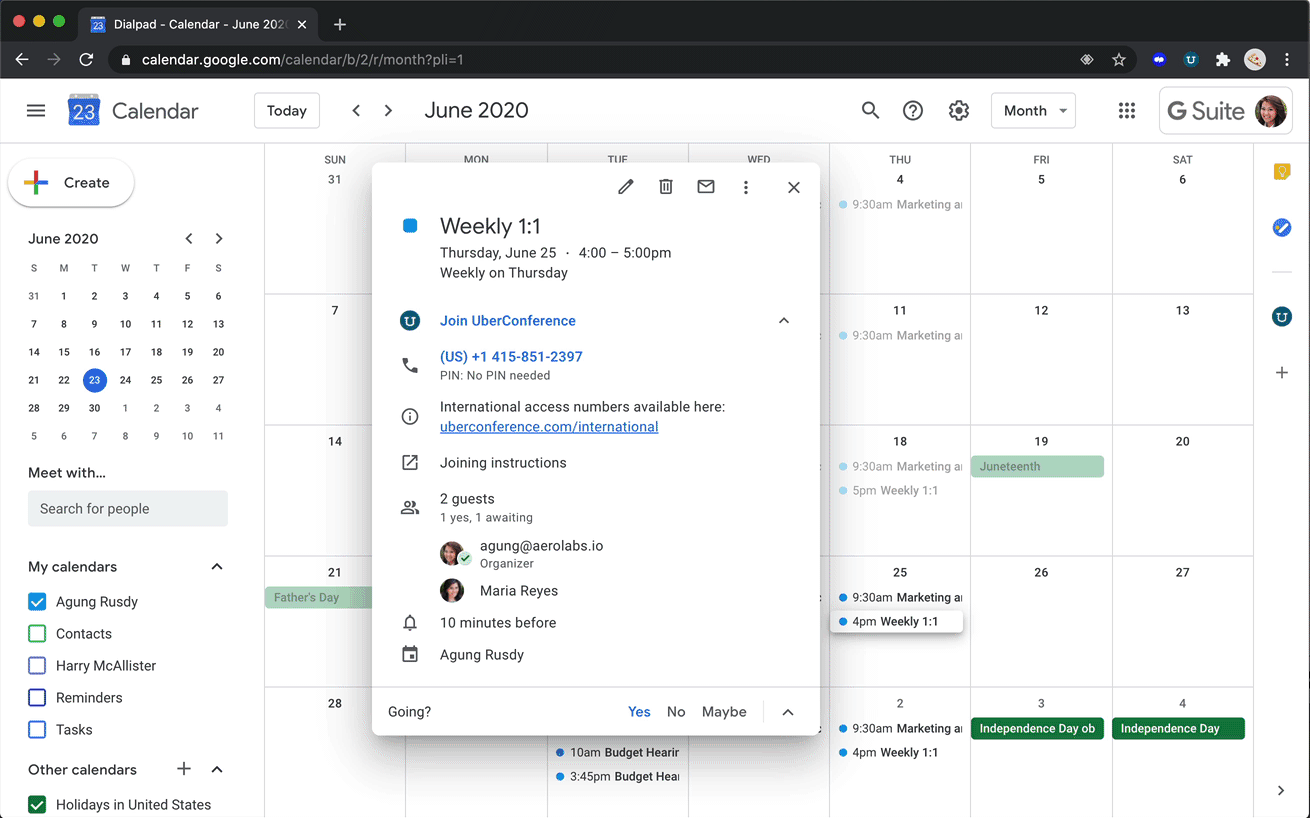Open a new browser tab
1310x818 pixels.
(340, 24)
